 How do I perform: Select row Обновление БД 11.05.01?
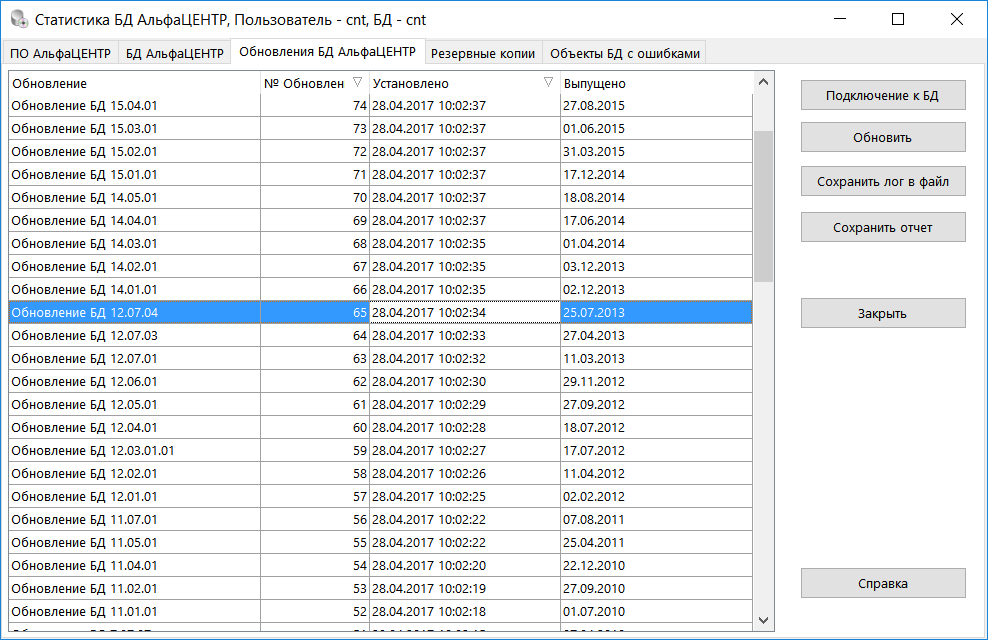381,542
